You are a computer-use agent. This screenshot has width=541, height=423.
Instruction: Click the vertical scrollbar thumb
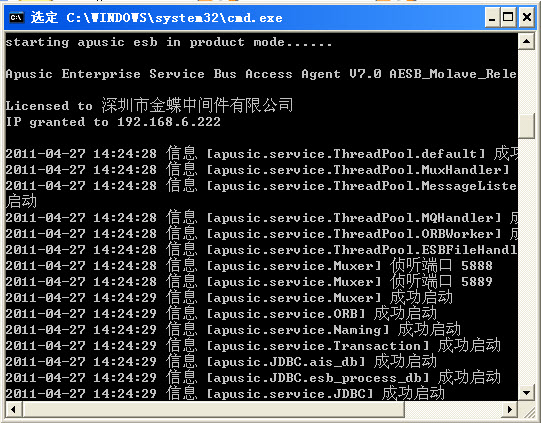[527, 126]
